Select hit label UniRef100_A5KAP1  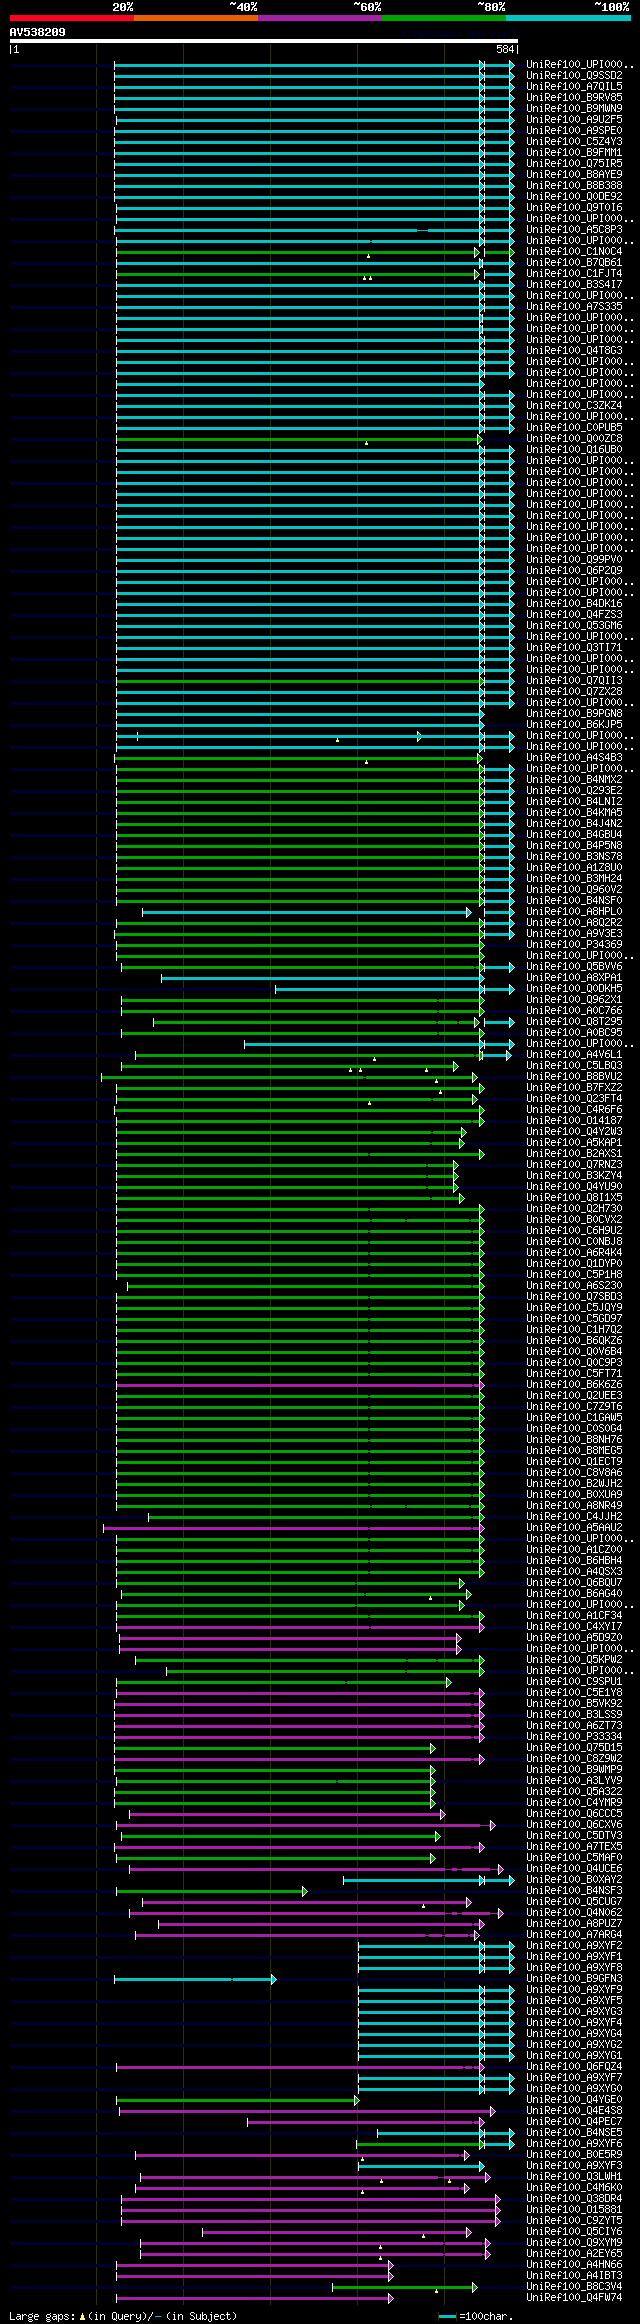574,1142
